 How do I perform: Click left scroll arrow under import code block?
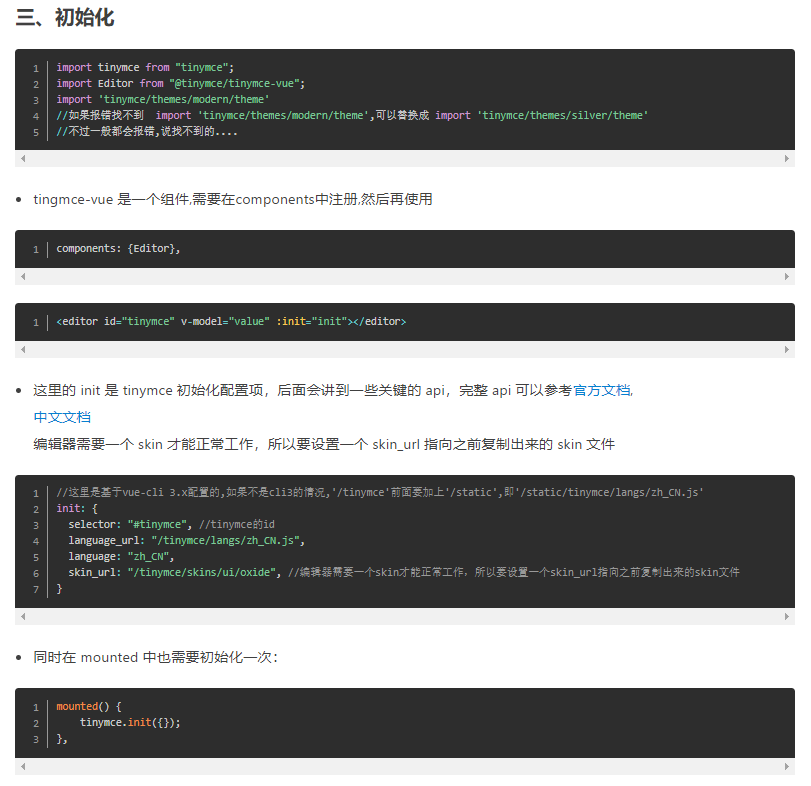coord(23,159)
